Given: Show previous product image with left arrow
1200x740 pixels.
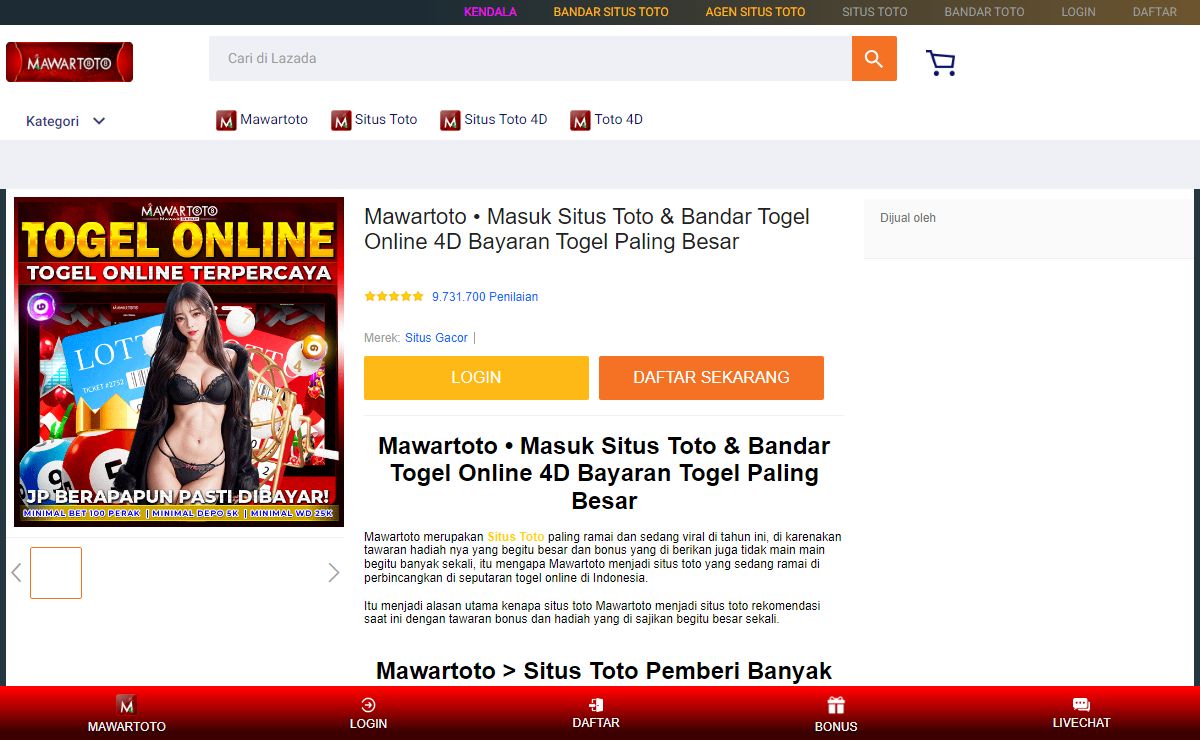Looking at the screenshot, I should [16, 573].
